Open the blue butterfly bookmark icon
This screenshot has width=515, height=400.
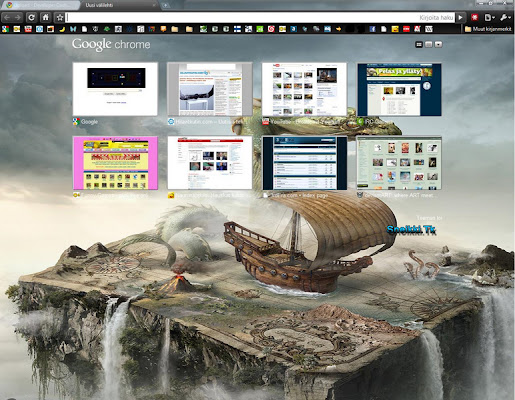point(73,29)
